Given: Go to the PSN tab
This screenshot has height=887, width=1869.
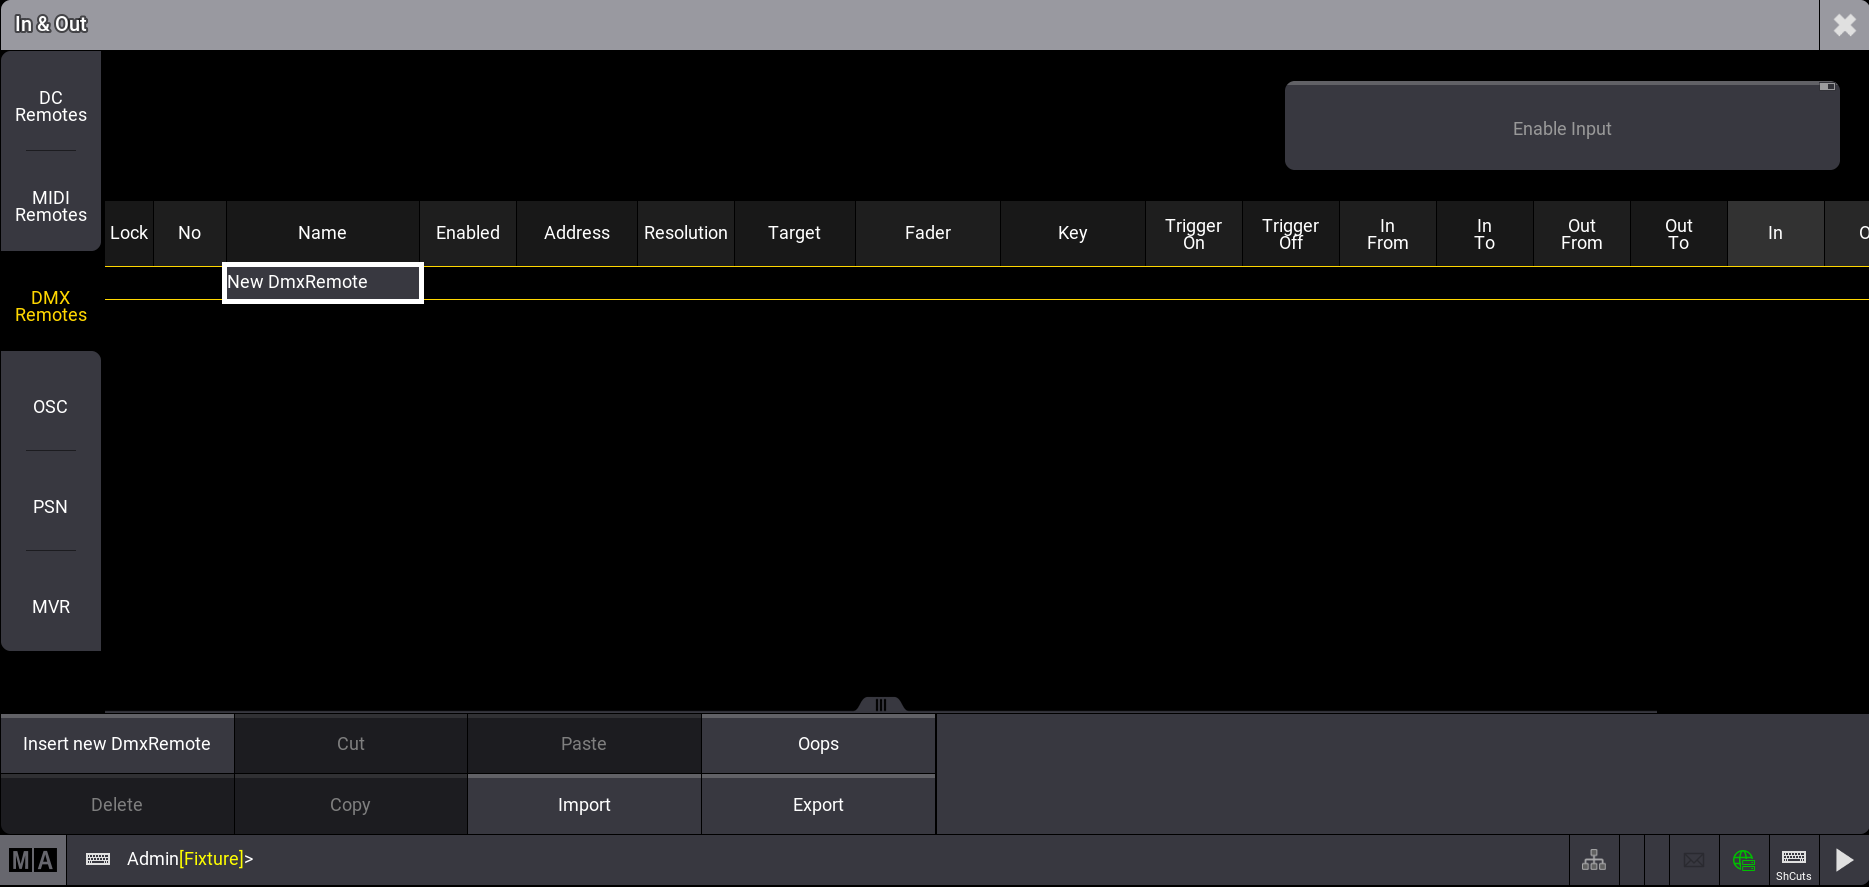Looking at the screenshot, I should (51, 507).
